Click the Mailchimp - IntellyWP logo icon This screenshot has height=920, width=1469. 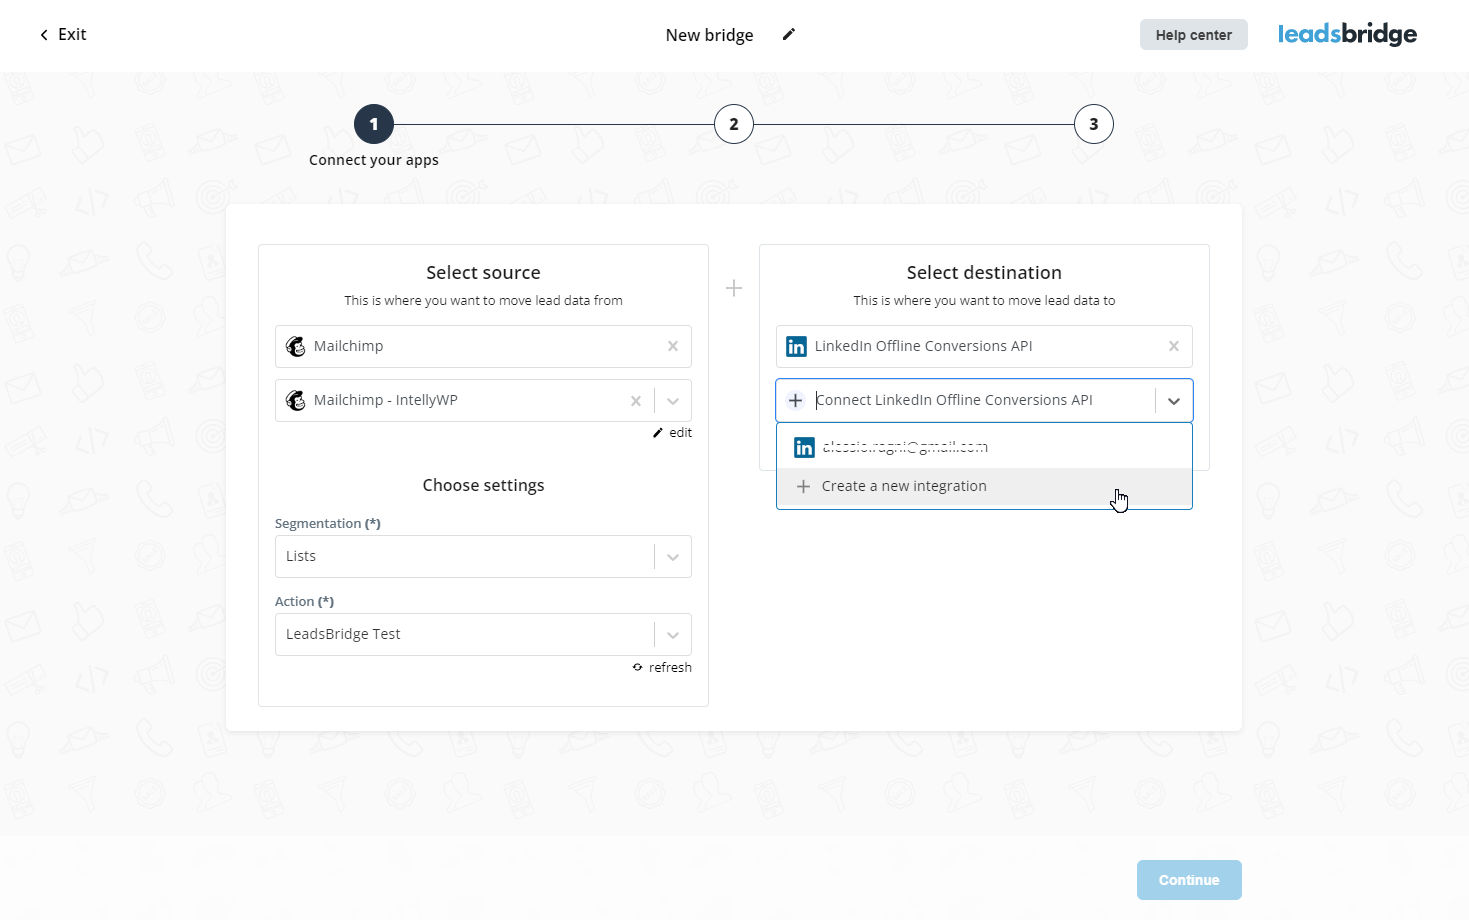point(296,400)
